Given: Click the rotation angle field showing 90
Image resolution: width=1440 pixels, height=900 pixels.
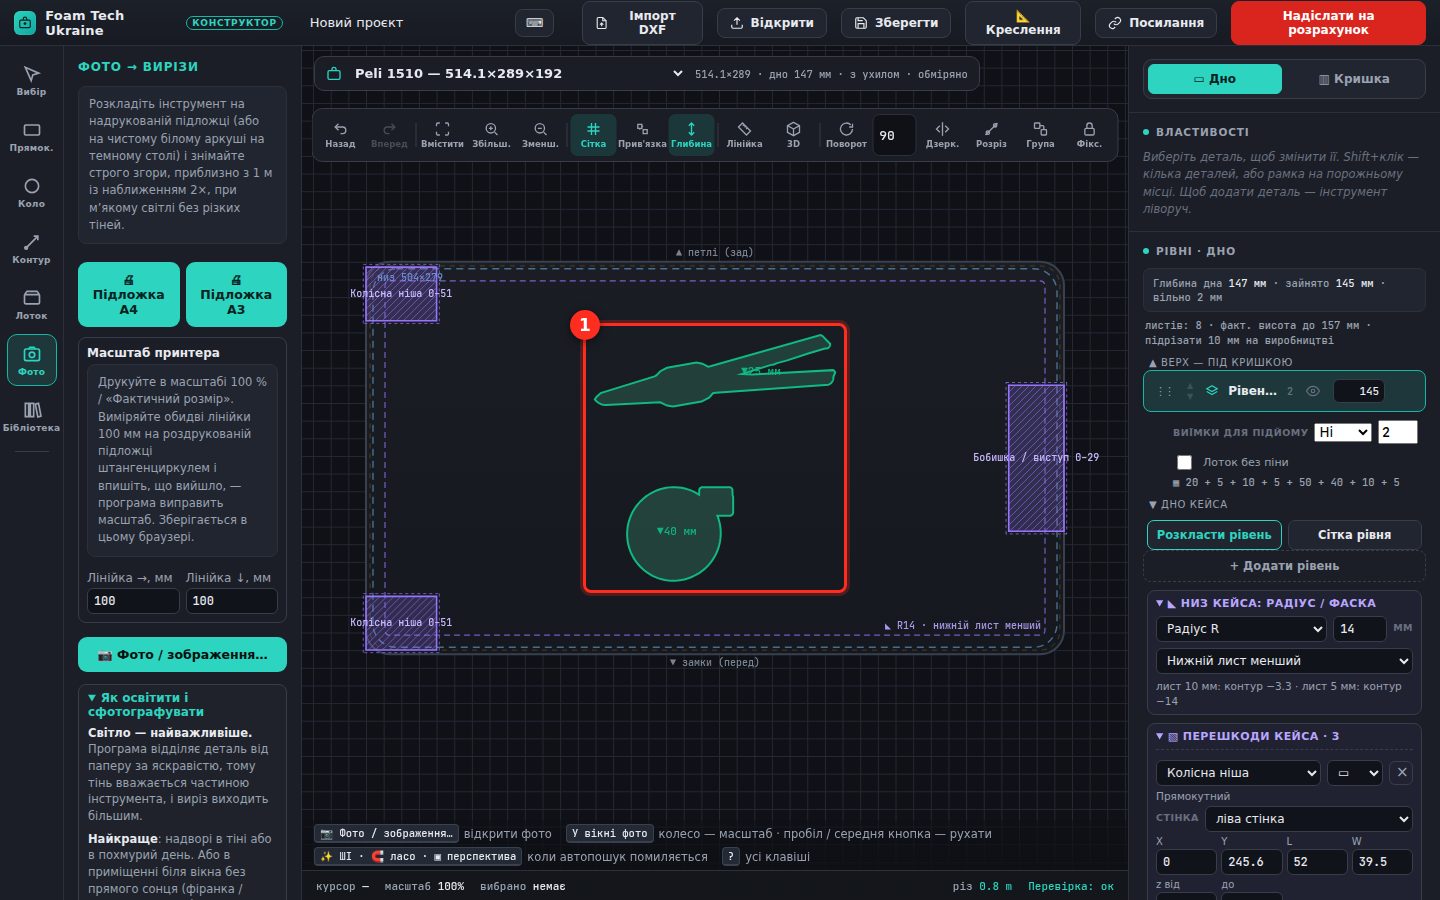Looking at the screenshot, I should 893,136.
